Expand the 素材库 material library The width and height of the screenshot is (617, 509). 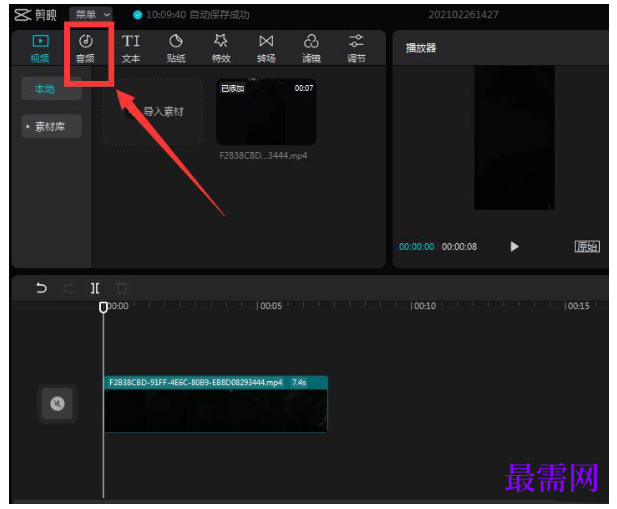point(51,126)
